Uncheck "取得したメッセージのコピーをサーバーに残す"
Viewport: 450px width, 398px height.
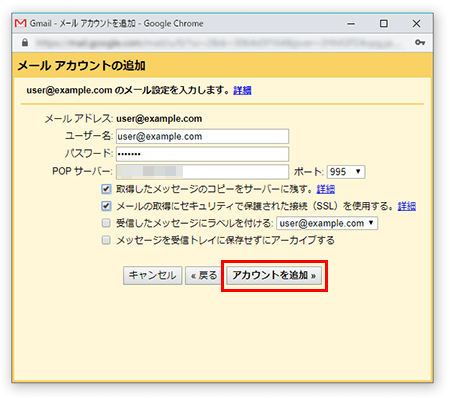point(106,189)
